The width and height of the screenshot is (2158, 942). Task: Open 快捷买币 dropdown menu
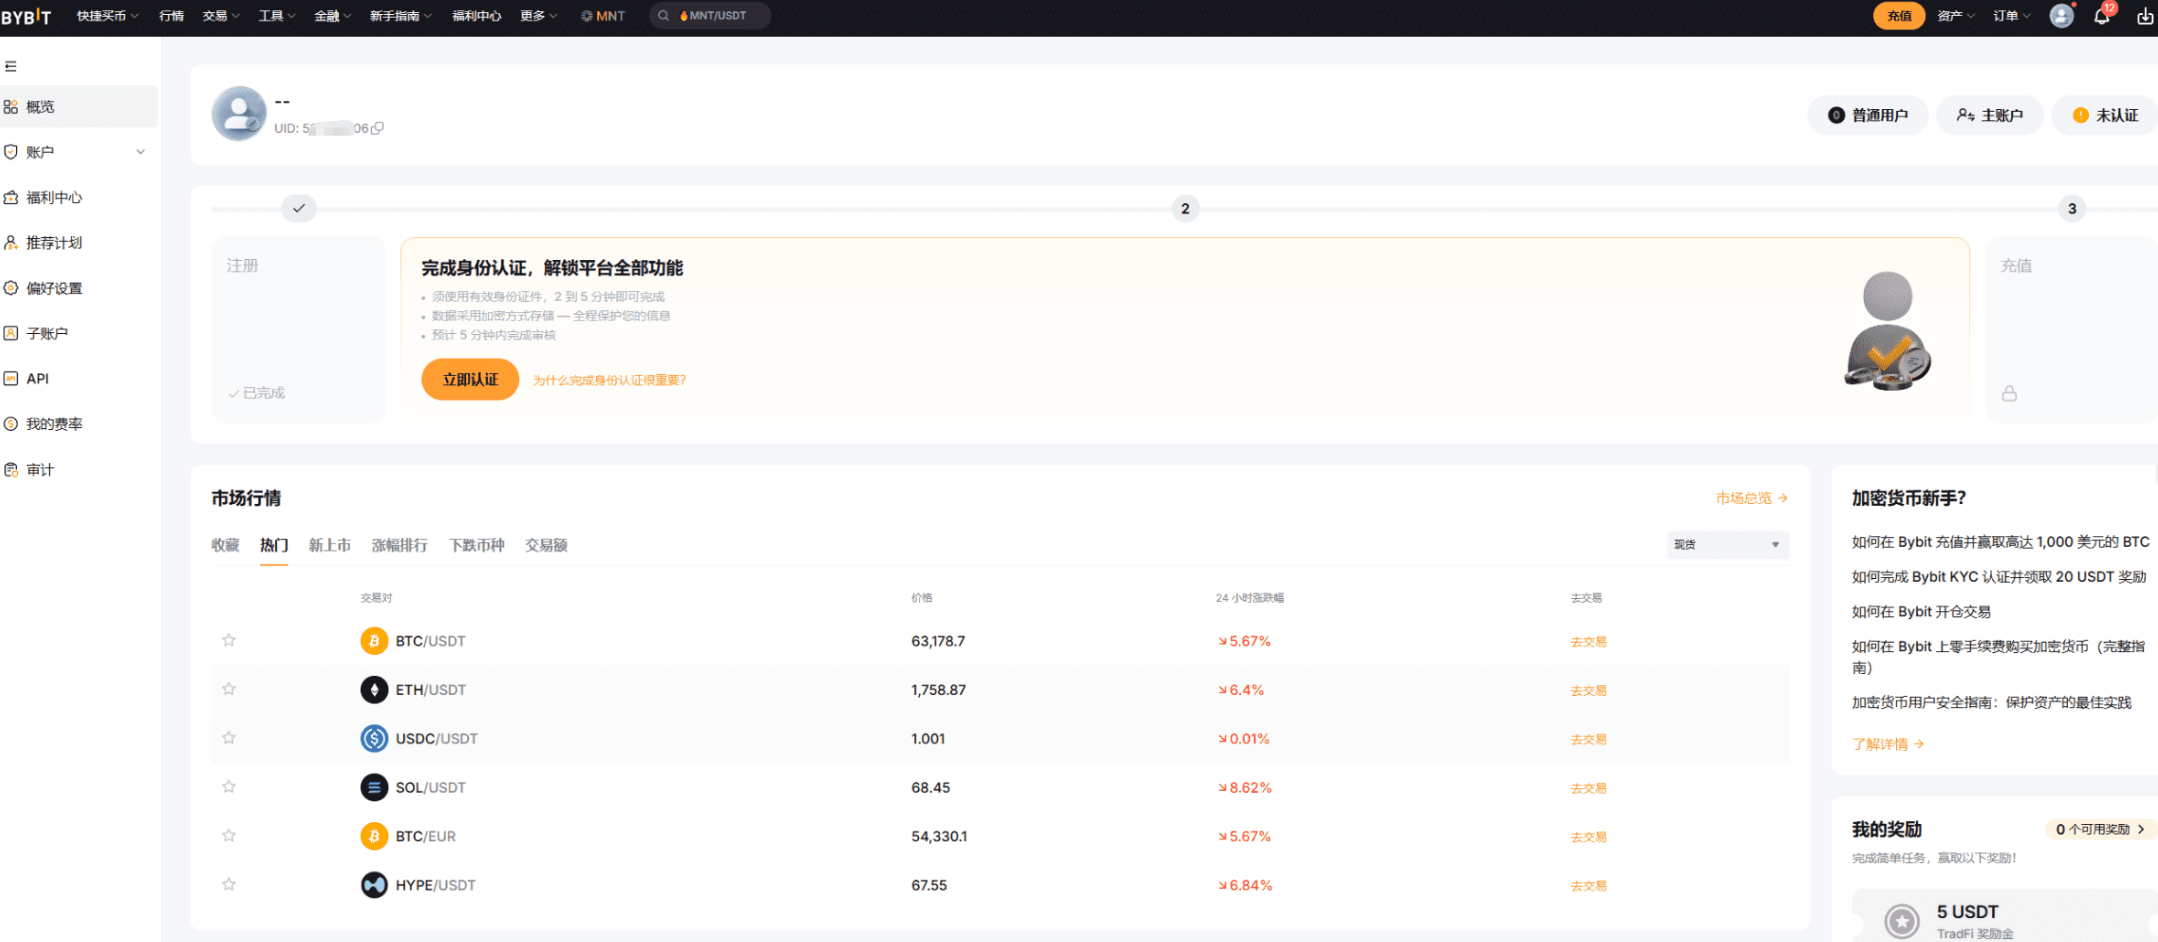[108, 16]
